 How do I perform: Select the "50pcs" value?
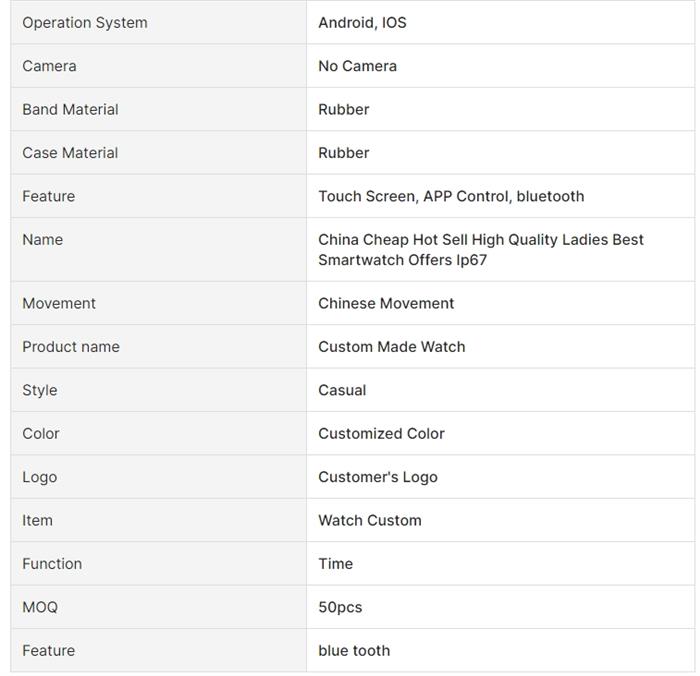coord(340,607)
